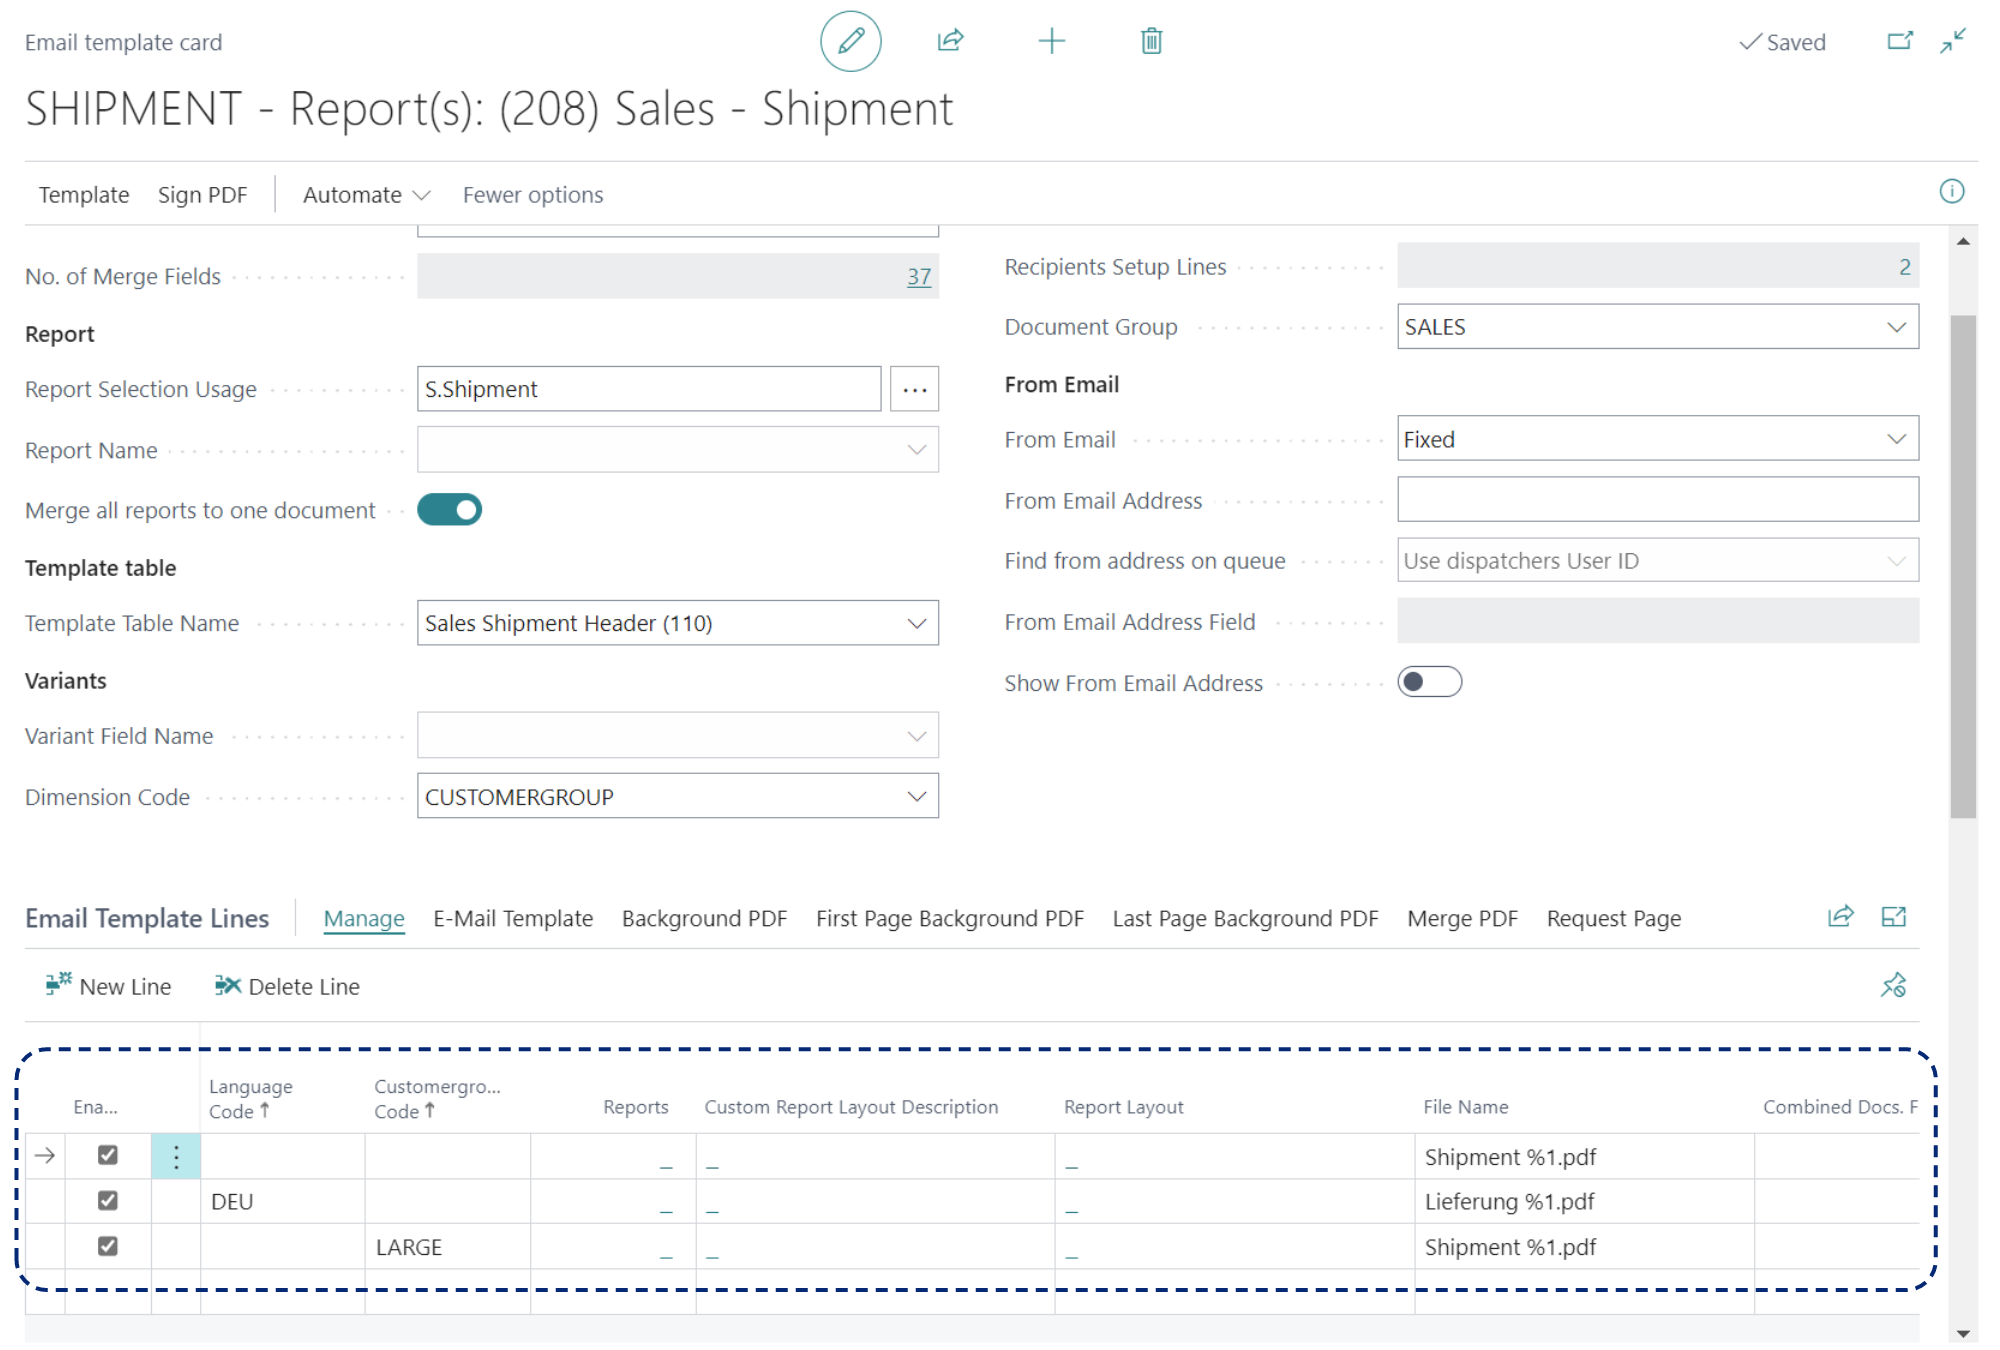Screen dimensions: 2000x1350
Task: Click the page vertical scrollbar thumb
Action: click(1963, 566)
